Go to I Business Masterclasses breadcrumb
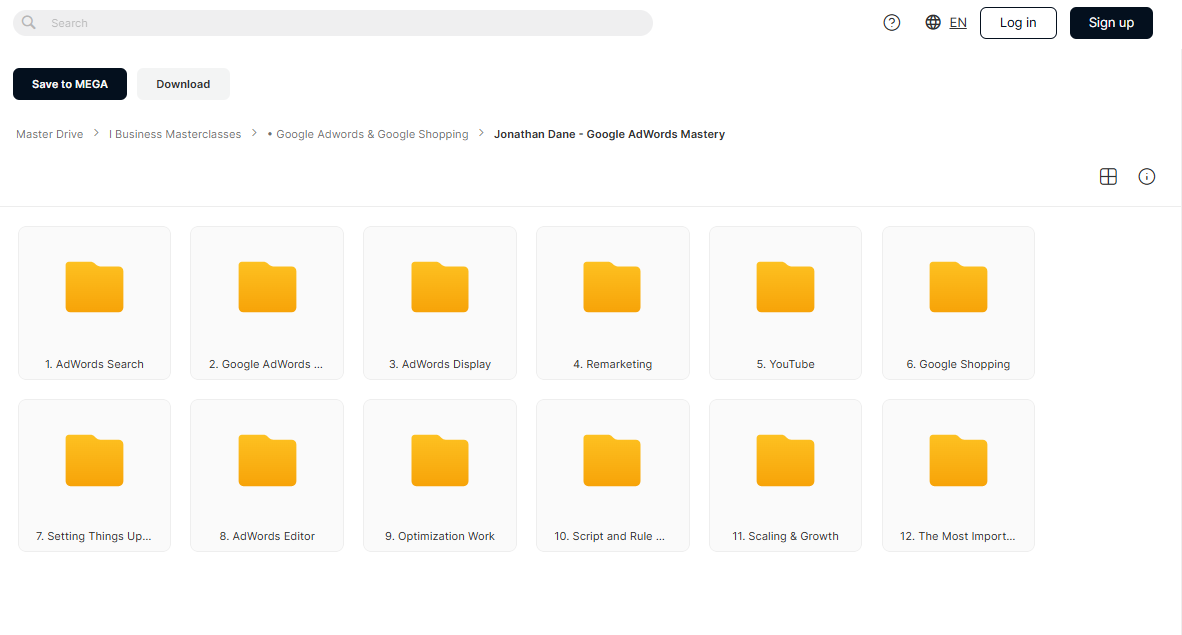Image resolution: width=1182 pixels, height=635 pixels. point(175,134)
